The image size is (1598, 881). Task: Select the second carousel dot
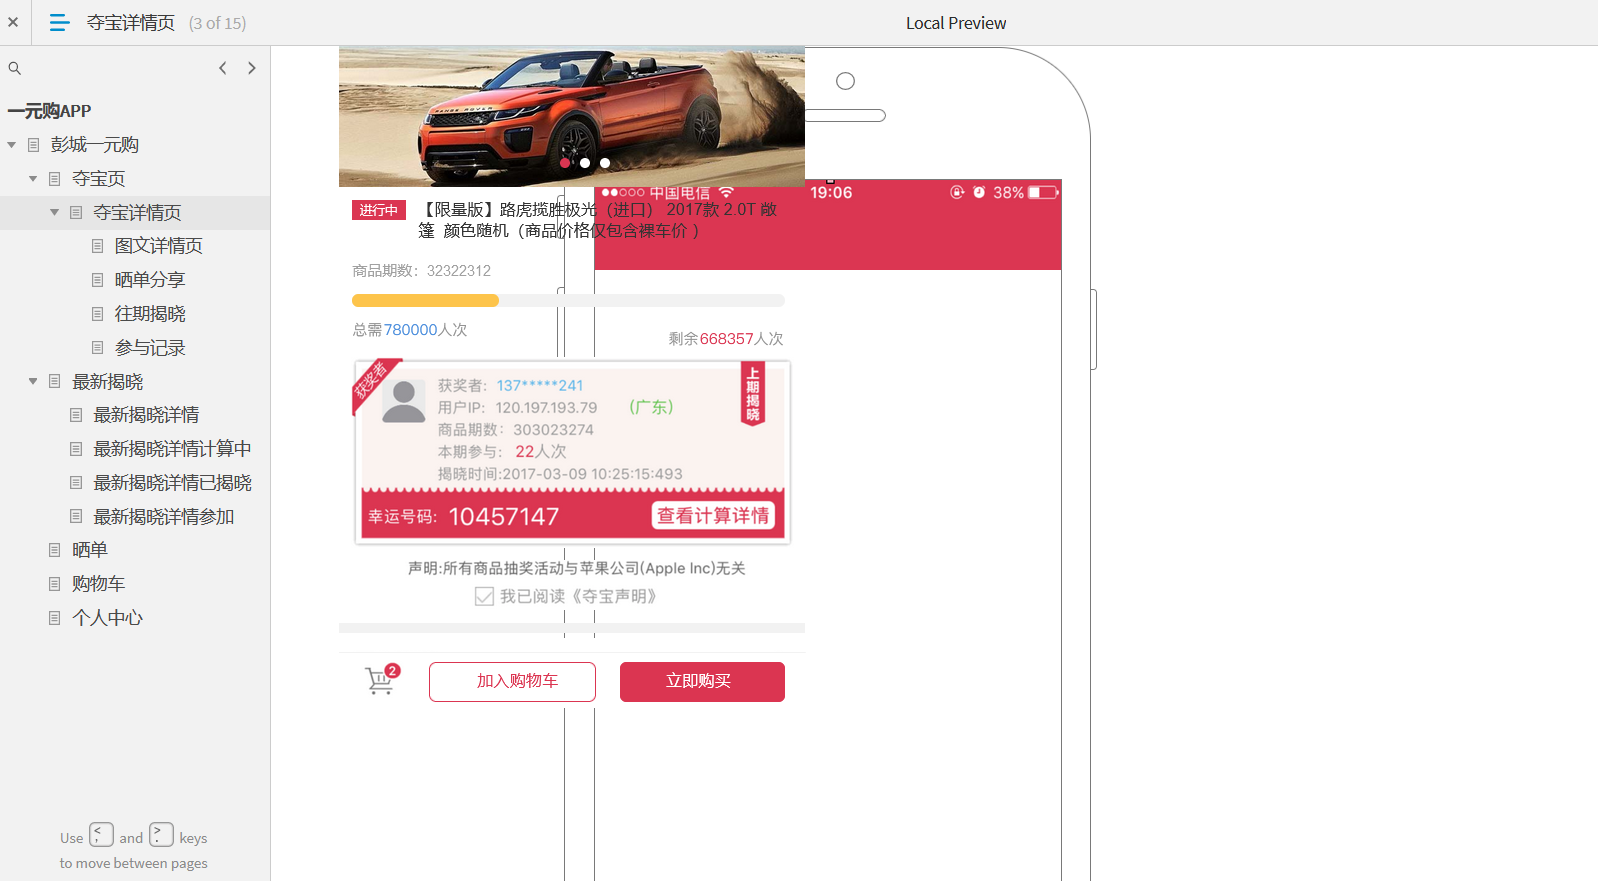(585, 163)
